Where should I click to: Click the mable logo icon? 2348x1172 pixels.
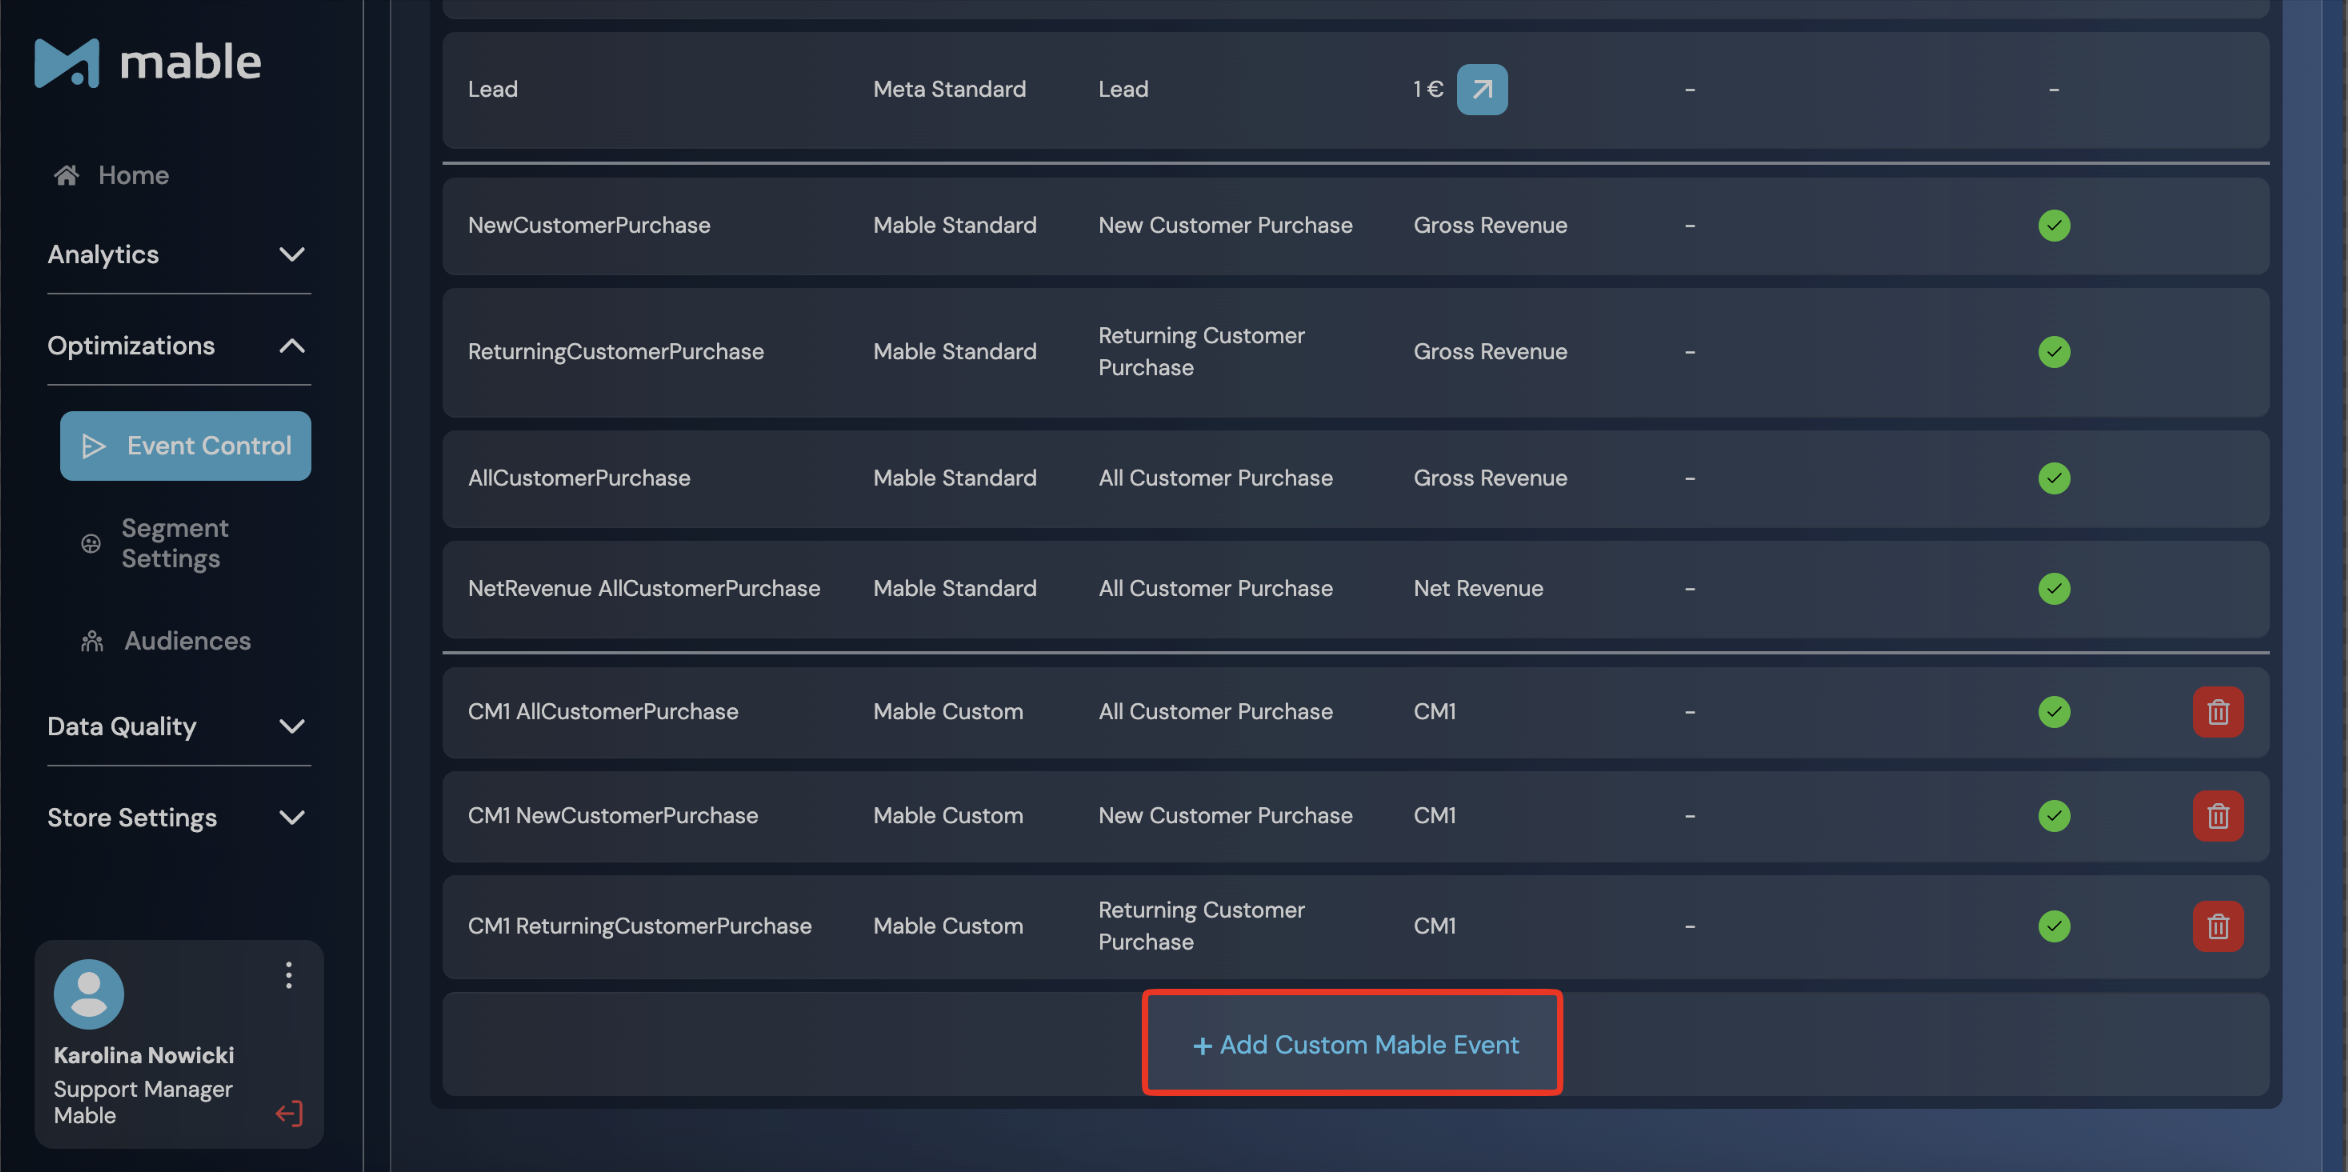[x=67, y=62]
